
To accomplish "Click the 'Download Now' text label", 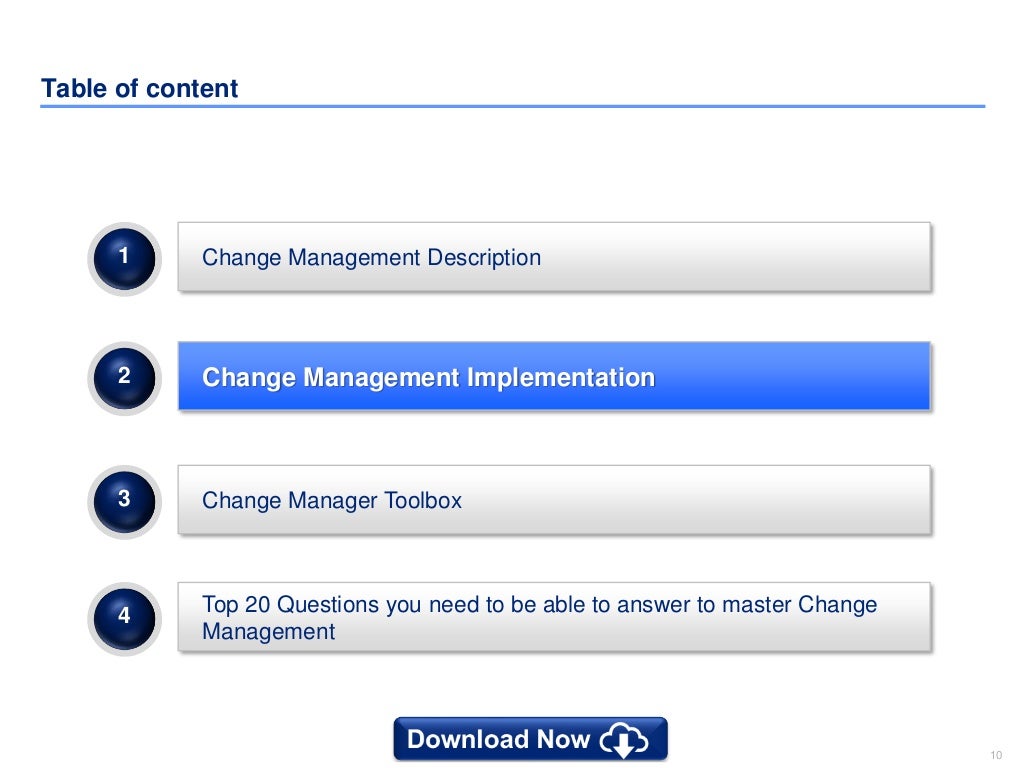I will tap(498, 740).
